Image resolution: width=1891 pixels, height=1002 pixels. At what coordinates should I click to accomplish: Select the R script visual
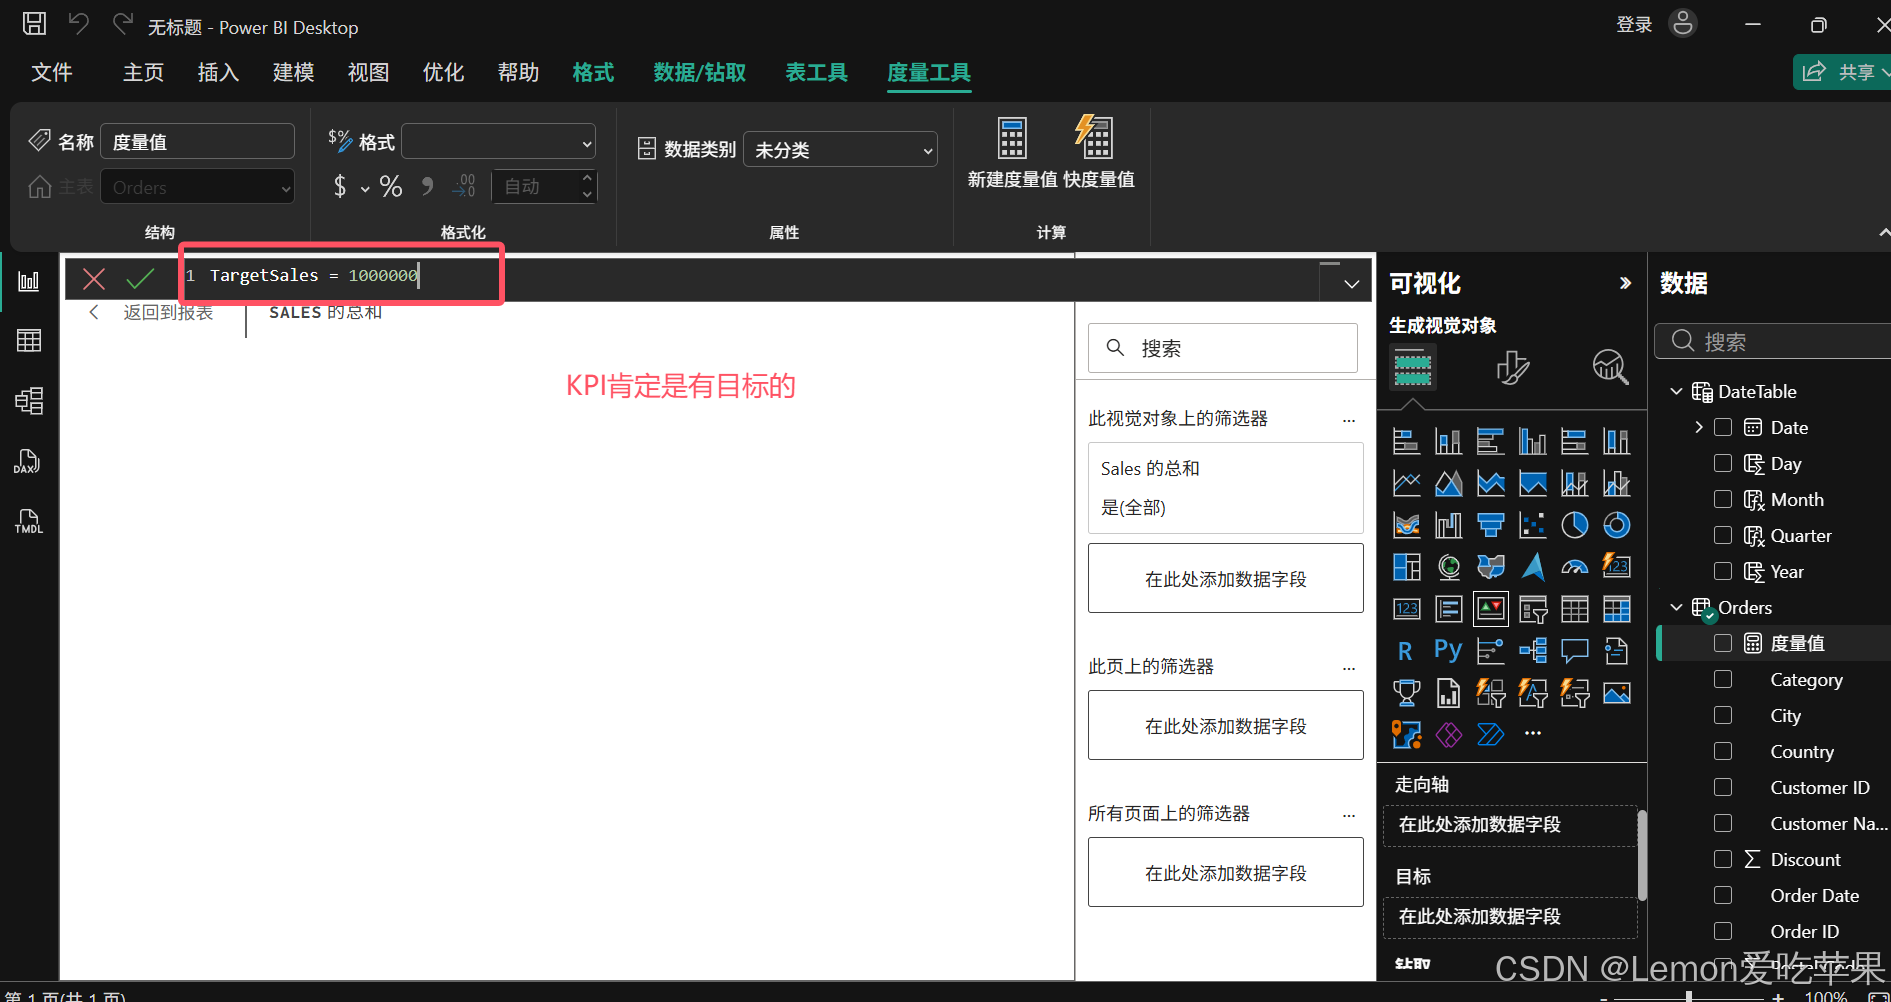(1406, 651)
